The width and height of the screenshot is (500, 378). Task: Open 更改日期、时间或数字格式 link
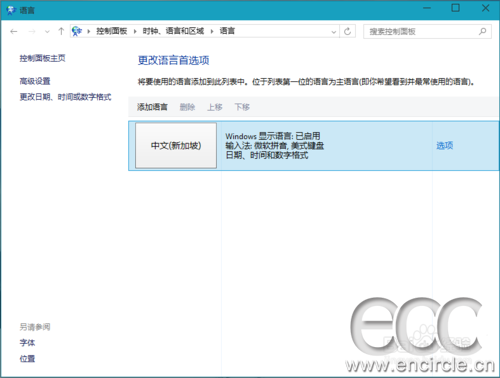click(x=65, y=97)
